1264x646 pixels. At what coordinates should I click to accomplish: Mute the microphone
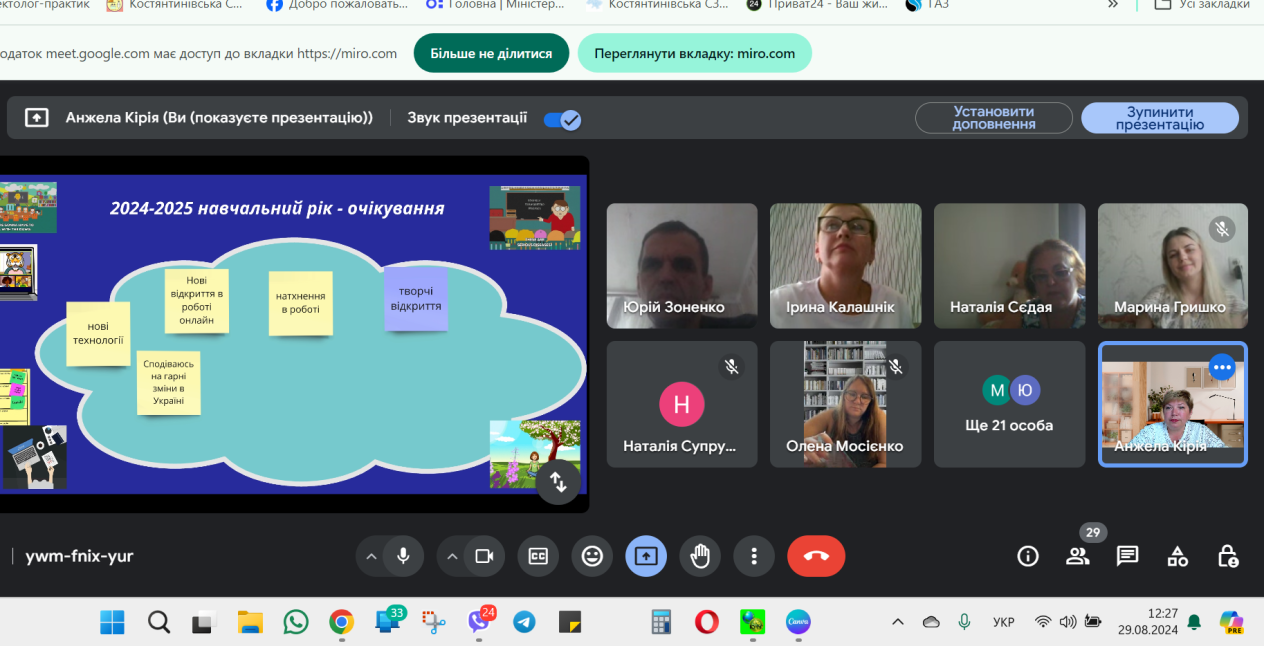point(403,556)
